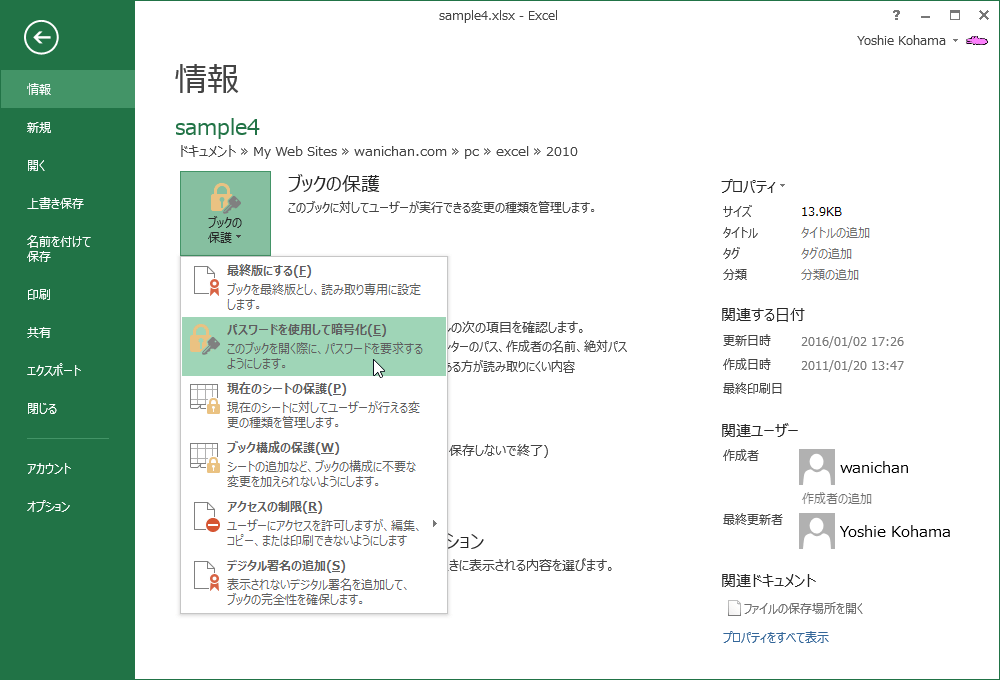Open the 印刷 page
The height and width of the screenshot is (680, 1000).
68,295
